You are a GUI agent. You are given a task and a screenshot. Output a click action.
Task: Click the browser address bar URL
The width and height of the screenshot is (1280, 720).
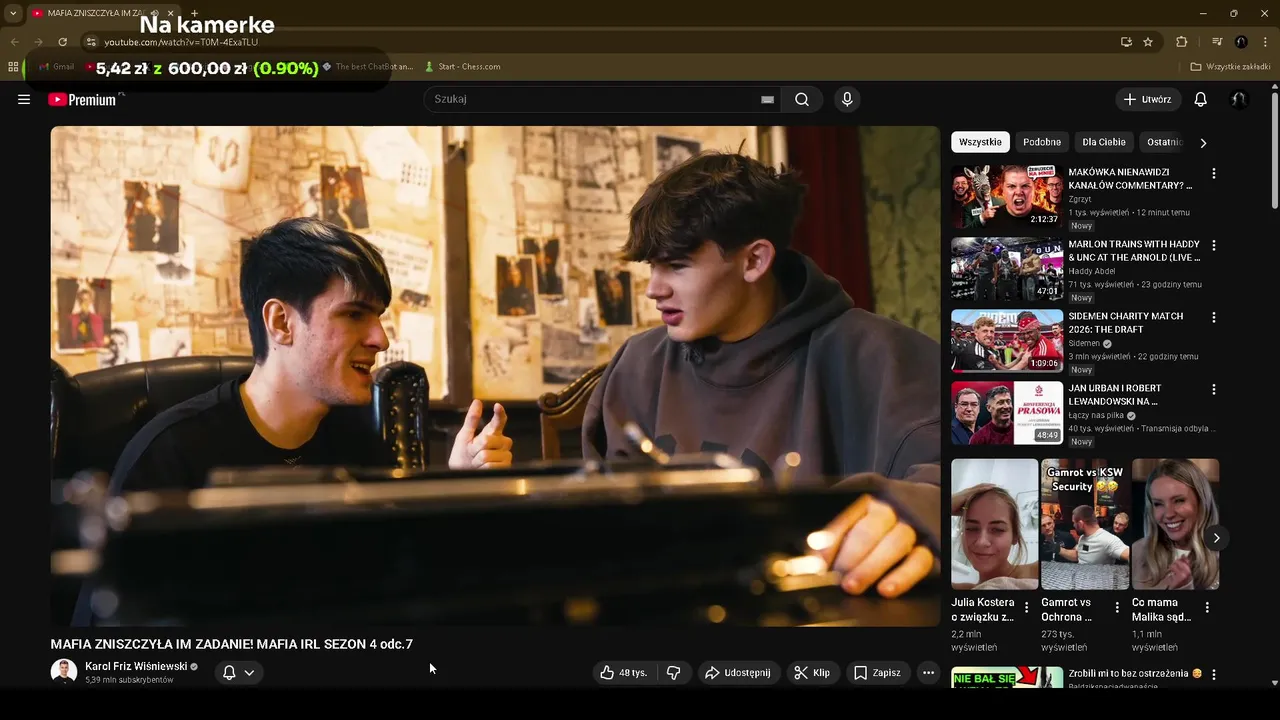click(x=181, y=42)
